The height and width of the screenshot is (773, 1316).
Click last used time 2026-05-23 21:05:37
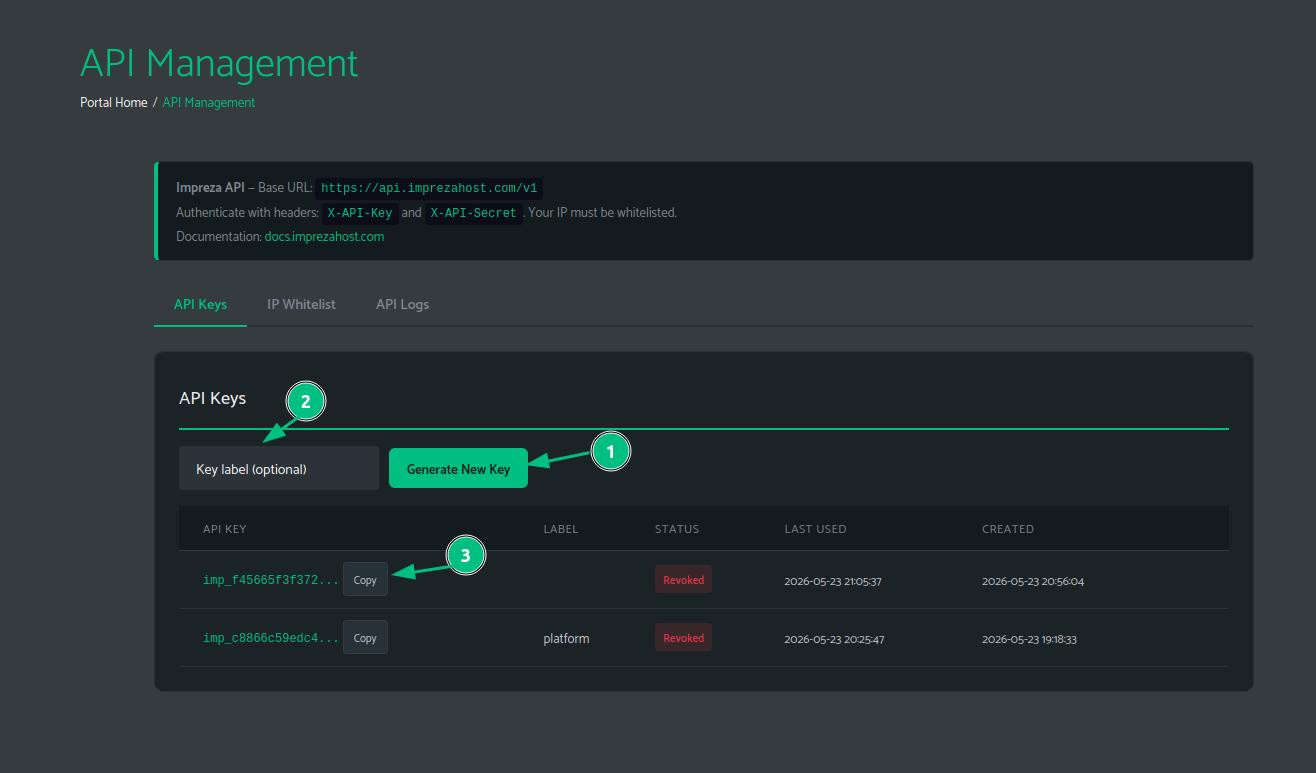833,581
